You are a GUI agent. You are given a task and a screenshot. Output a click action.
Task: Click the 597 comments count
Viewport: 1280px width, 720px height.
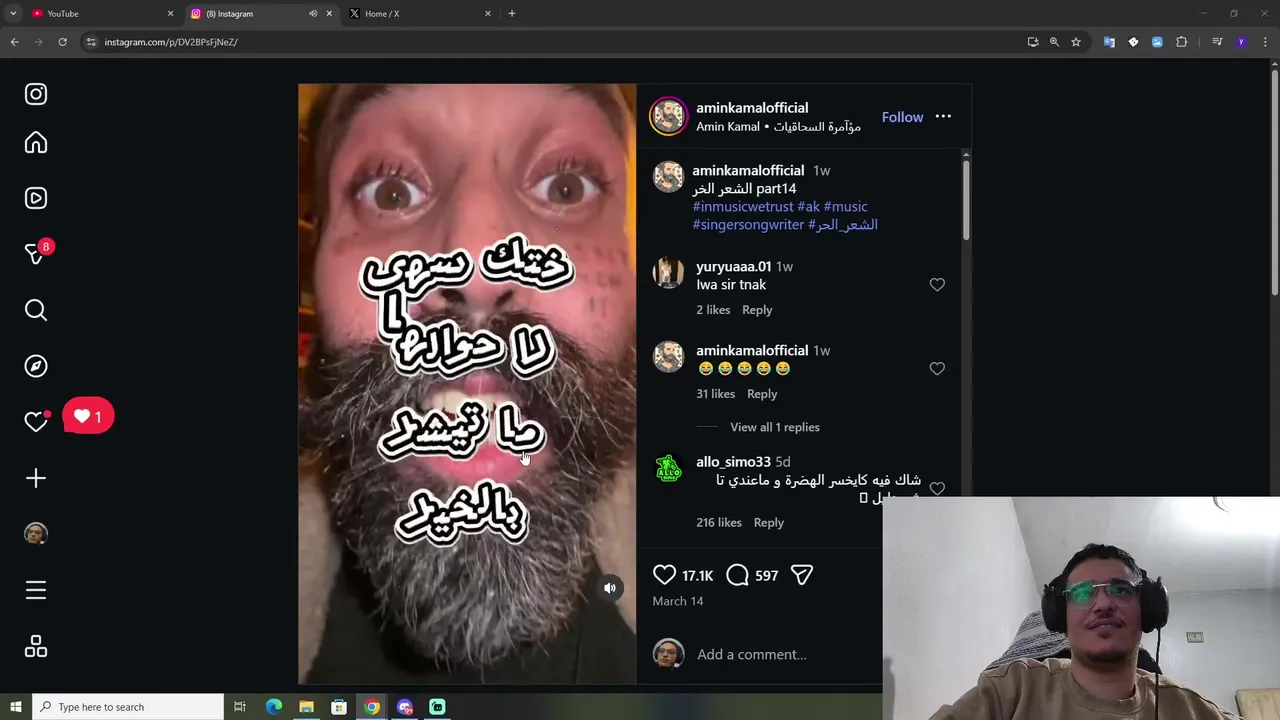click(767, 576)
